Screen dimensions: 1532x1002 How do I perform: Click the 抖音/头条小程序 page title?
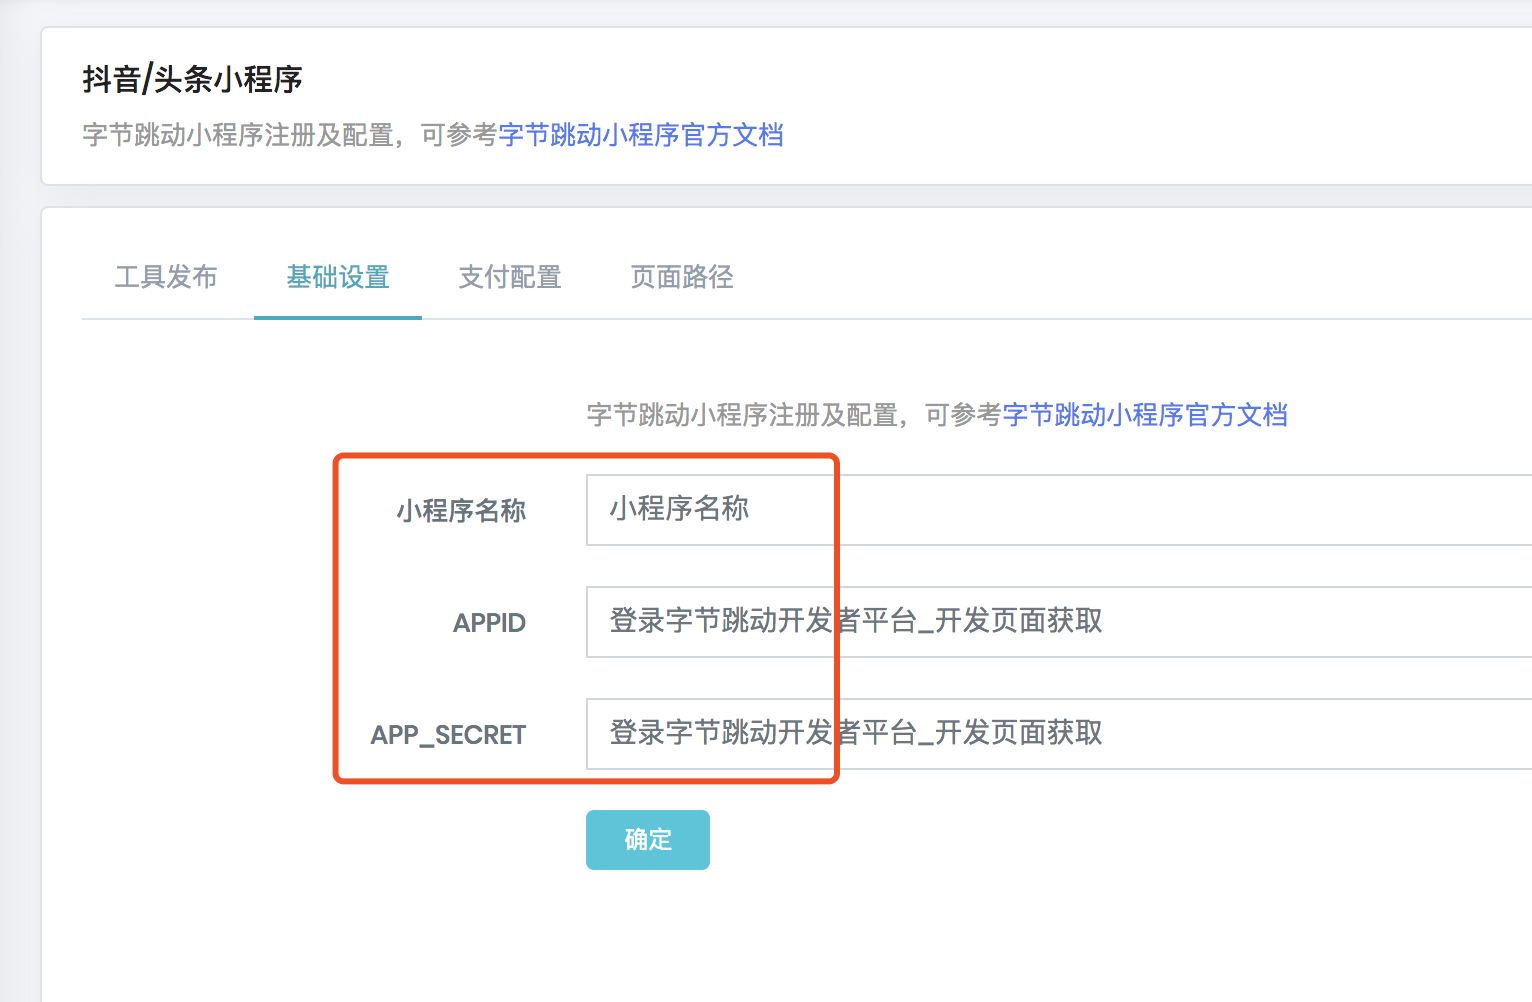[193, 79]
